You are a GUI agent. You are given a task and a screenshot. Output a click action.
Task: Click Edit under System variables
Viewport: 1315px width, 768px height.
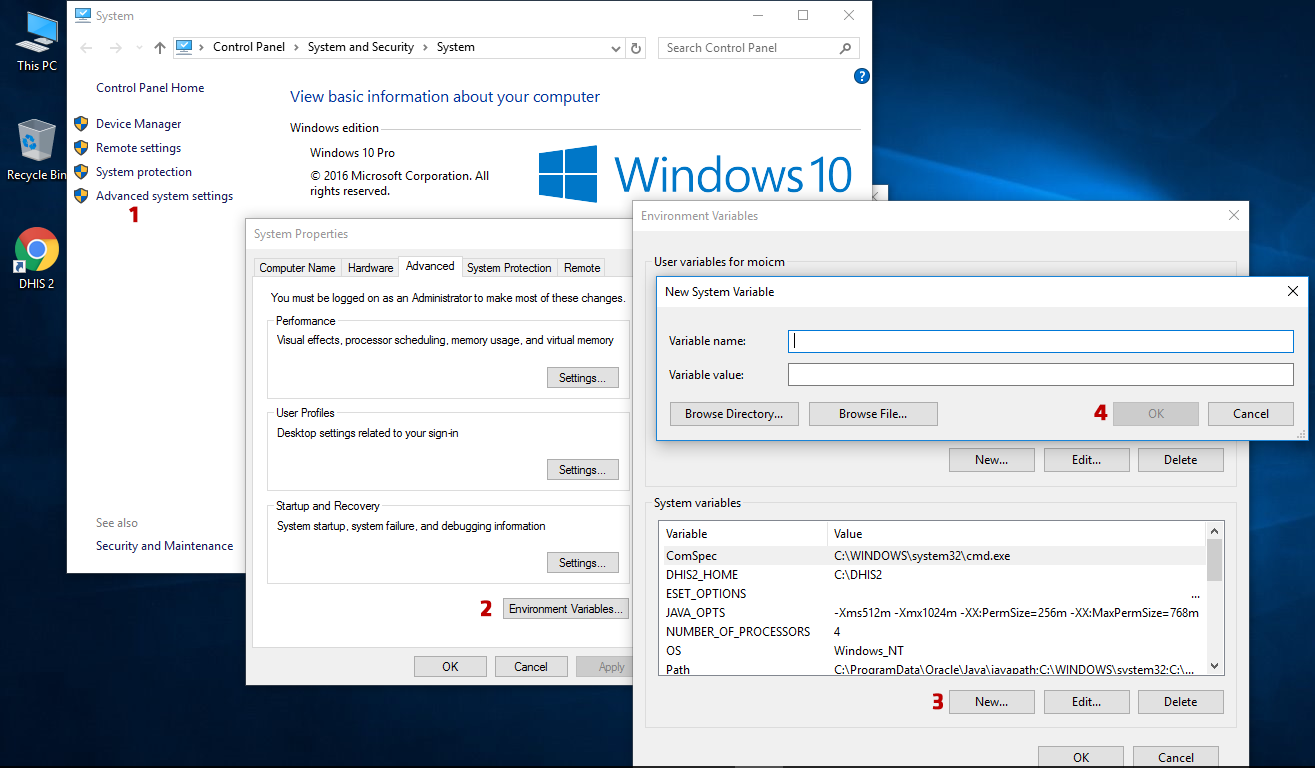(x=1087, y=702)
